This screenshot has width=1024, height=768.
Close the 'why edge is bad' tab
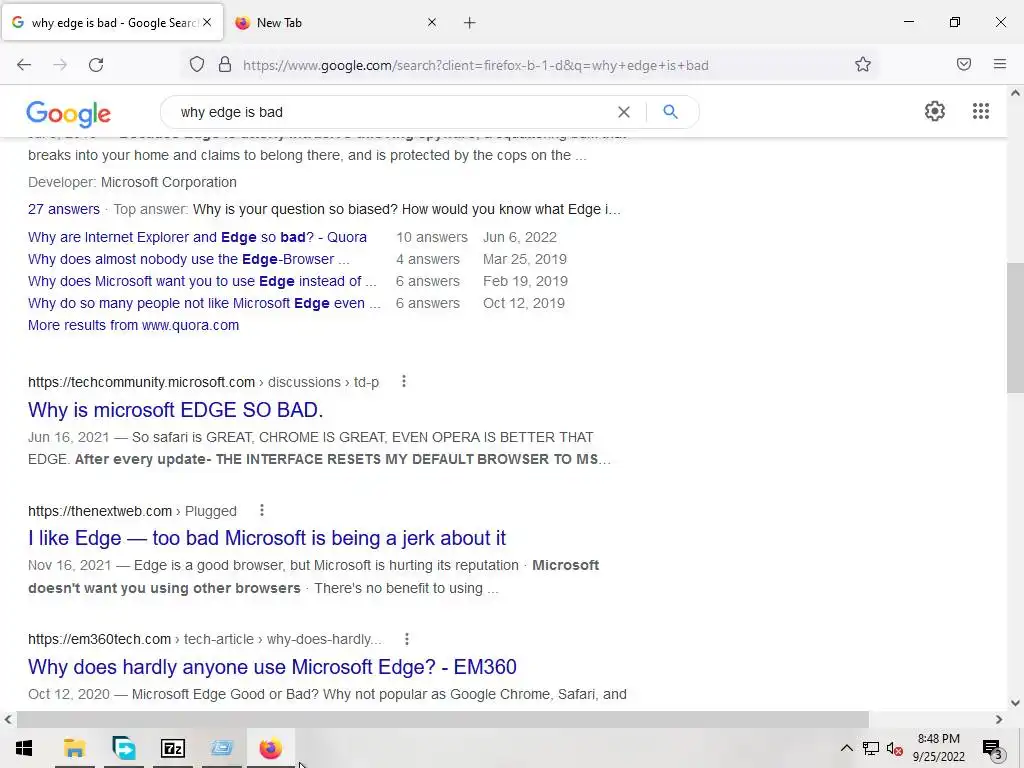click(207, 22)
